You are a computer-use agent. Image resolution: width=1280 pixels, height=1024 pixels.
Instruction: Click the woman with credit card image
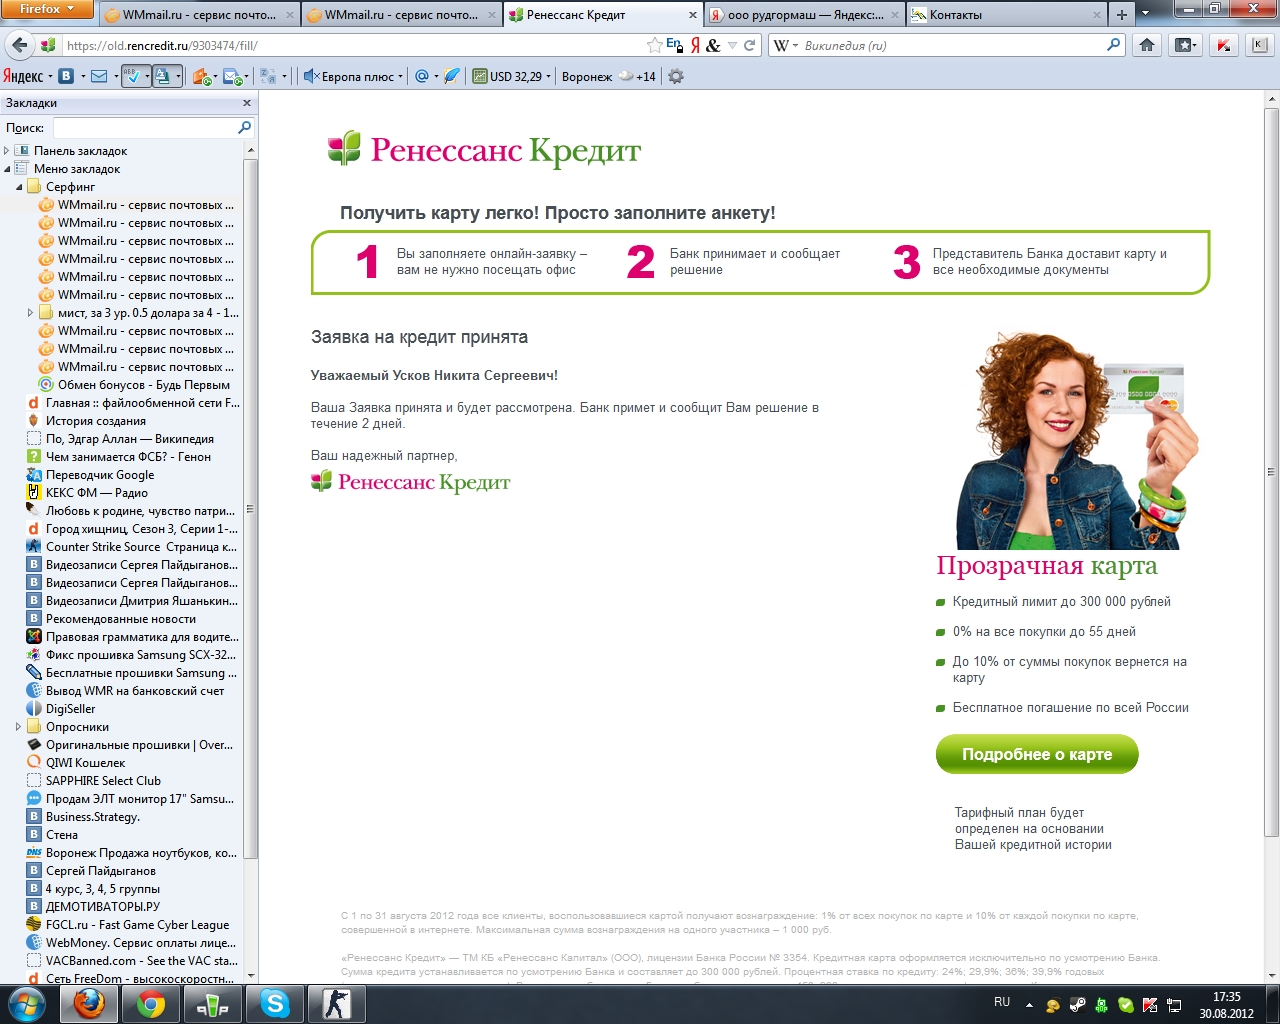pyautogui.click(x=1076, y=440)
